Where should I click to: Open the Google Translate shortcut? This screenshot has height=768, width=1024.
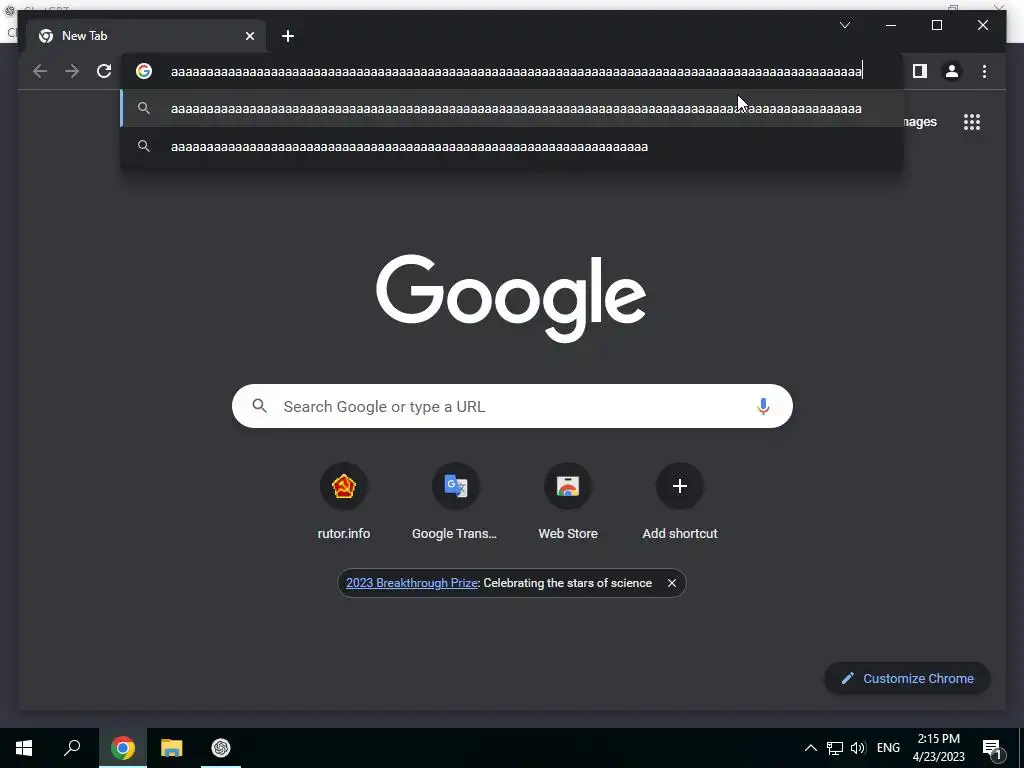[455, 486]
